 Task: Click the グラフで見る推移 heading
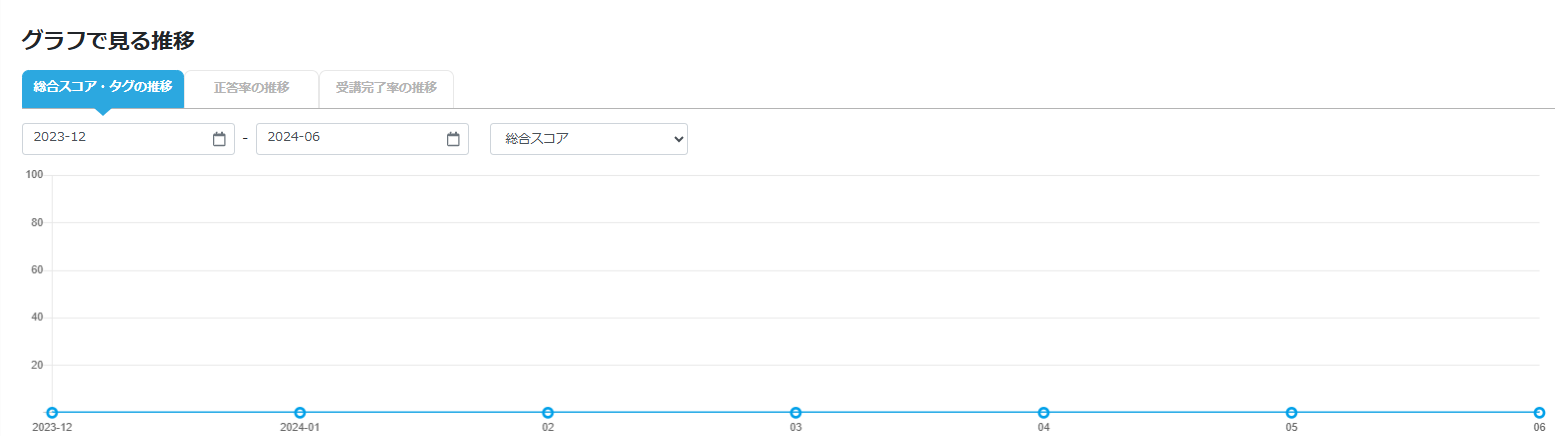pyautogui.click(x=108, y=41)
